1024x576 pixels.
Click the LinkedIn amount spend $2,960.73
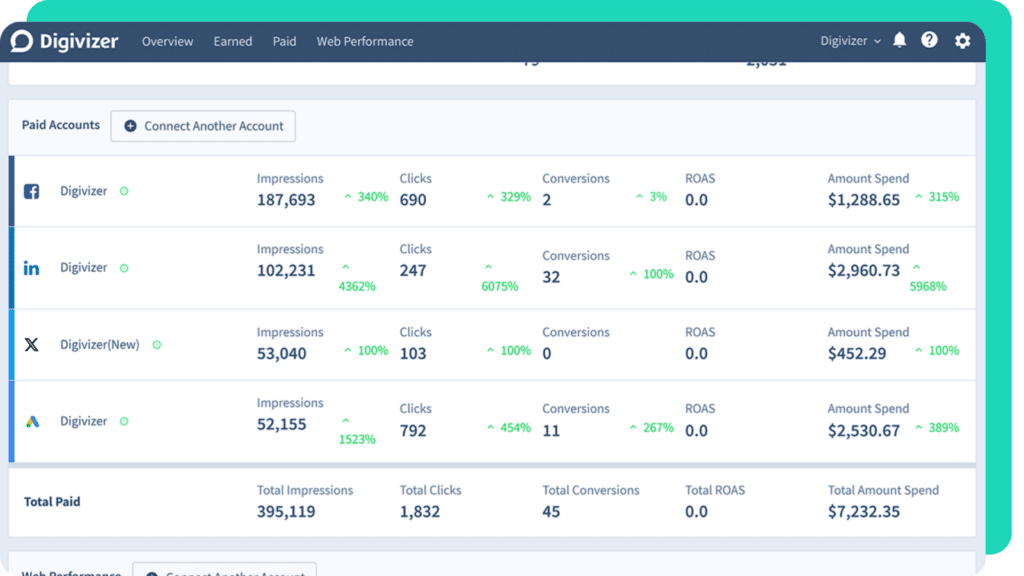coord(863,270)
